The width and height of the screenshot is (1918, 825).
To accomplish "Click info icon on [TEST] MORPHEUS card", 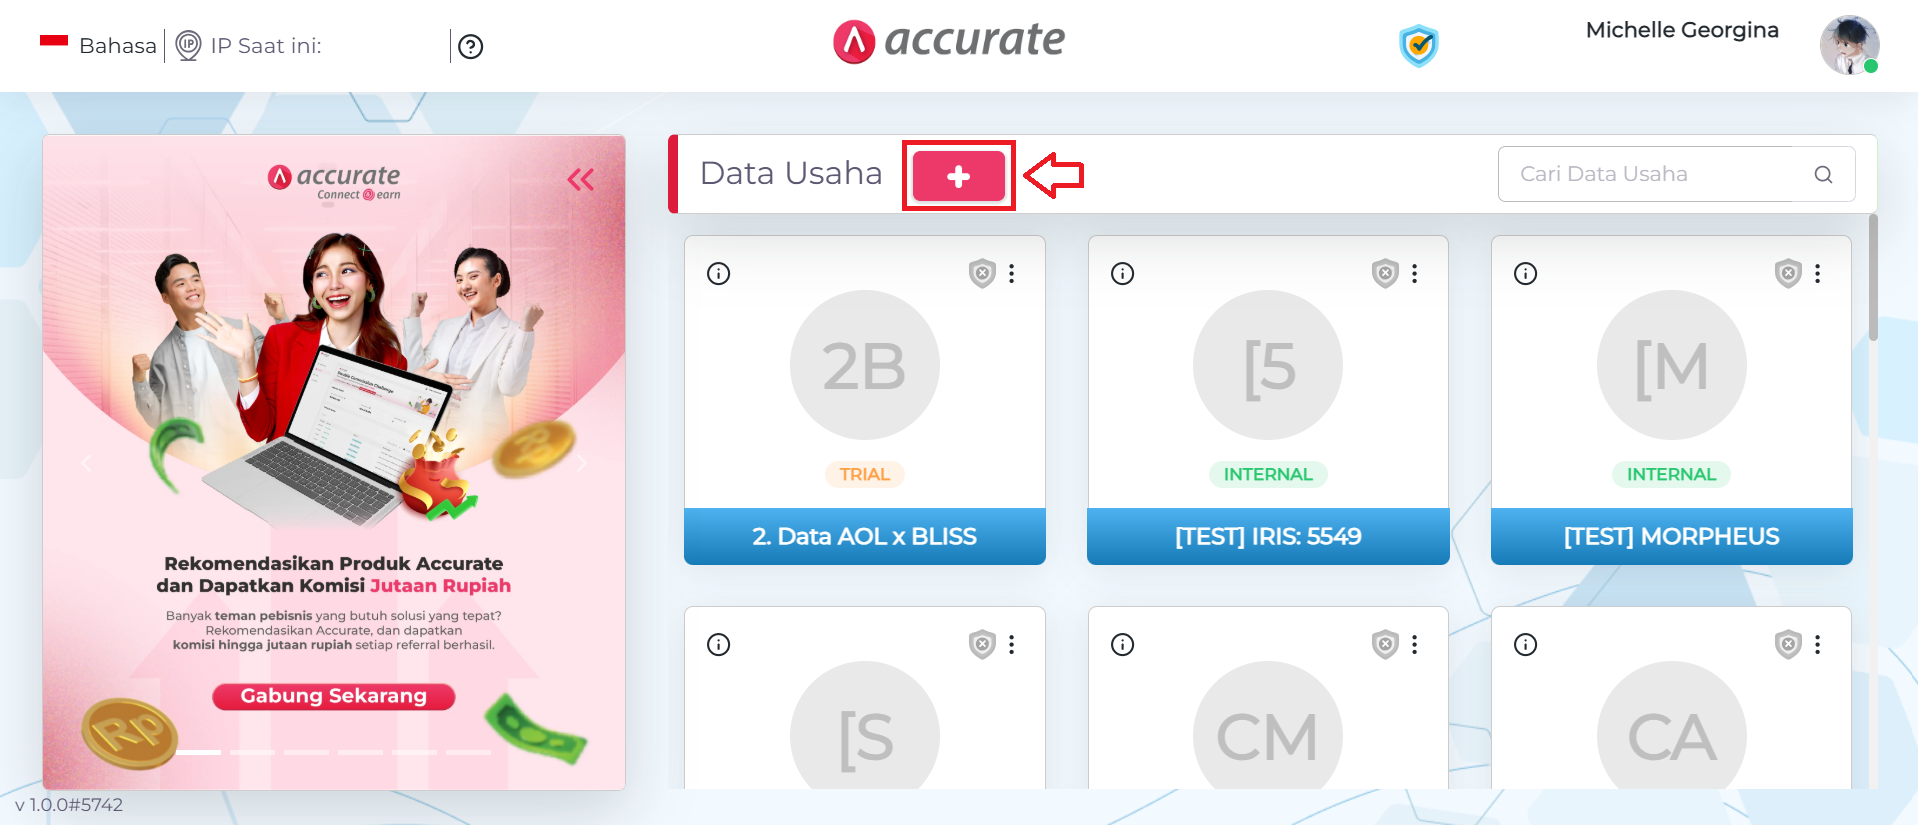I will [1525, 273].
